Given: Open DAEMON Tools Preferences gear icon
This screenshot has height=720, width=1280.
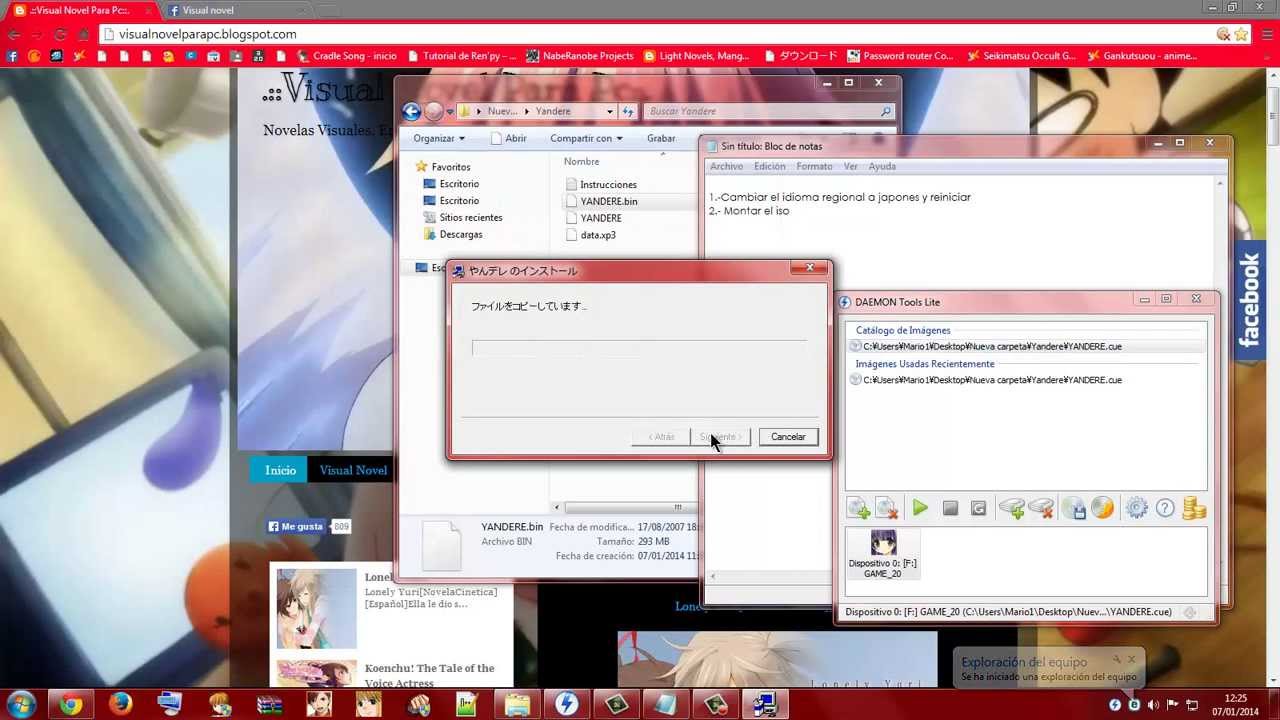Looking at the screenshot, I should point(1136,509).
